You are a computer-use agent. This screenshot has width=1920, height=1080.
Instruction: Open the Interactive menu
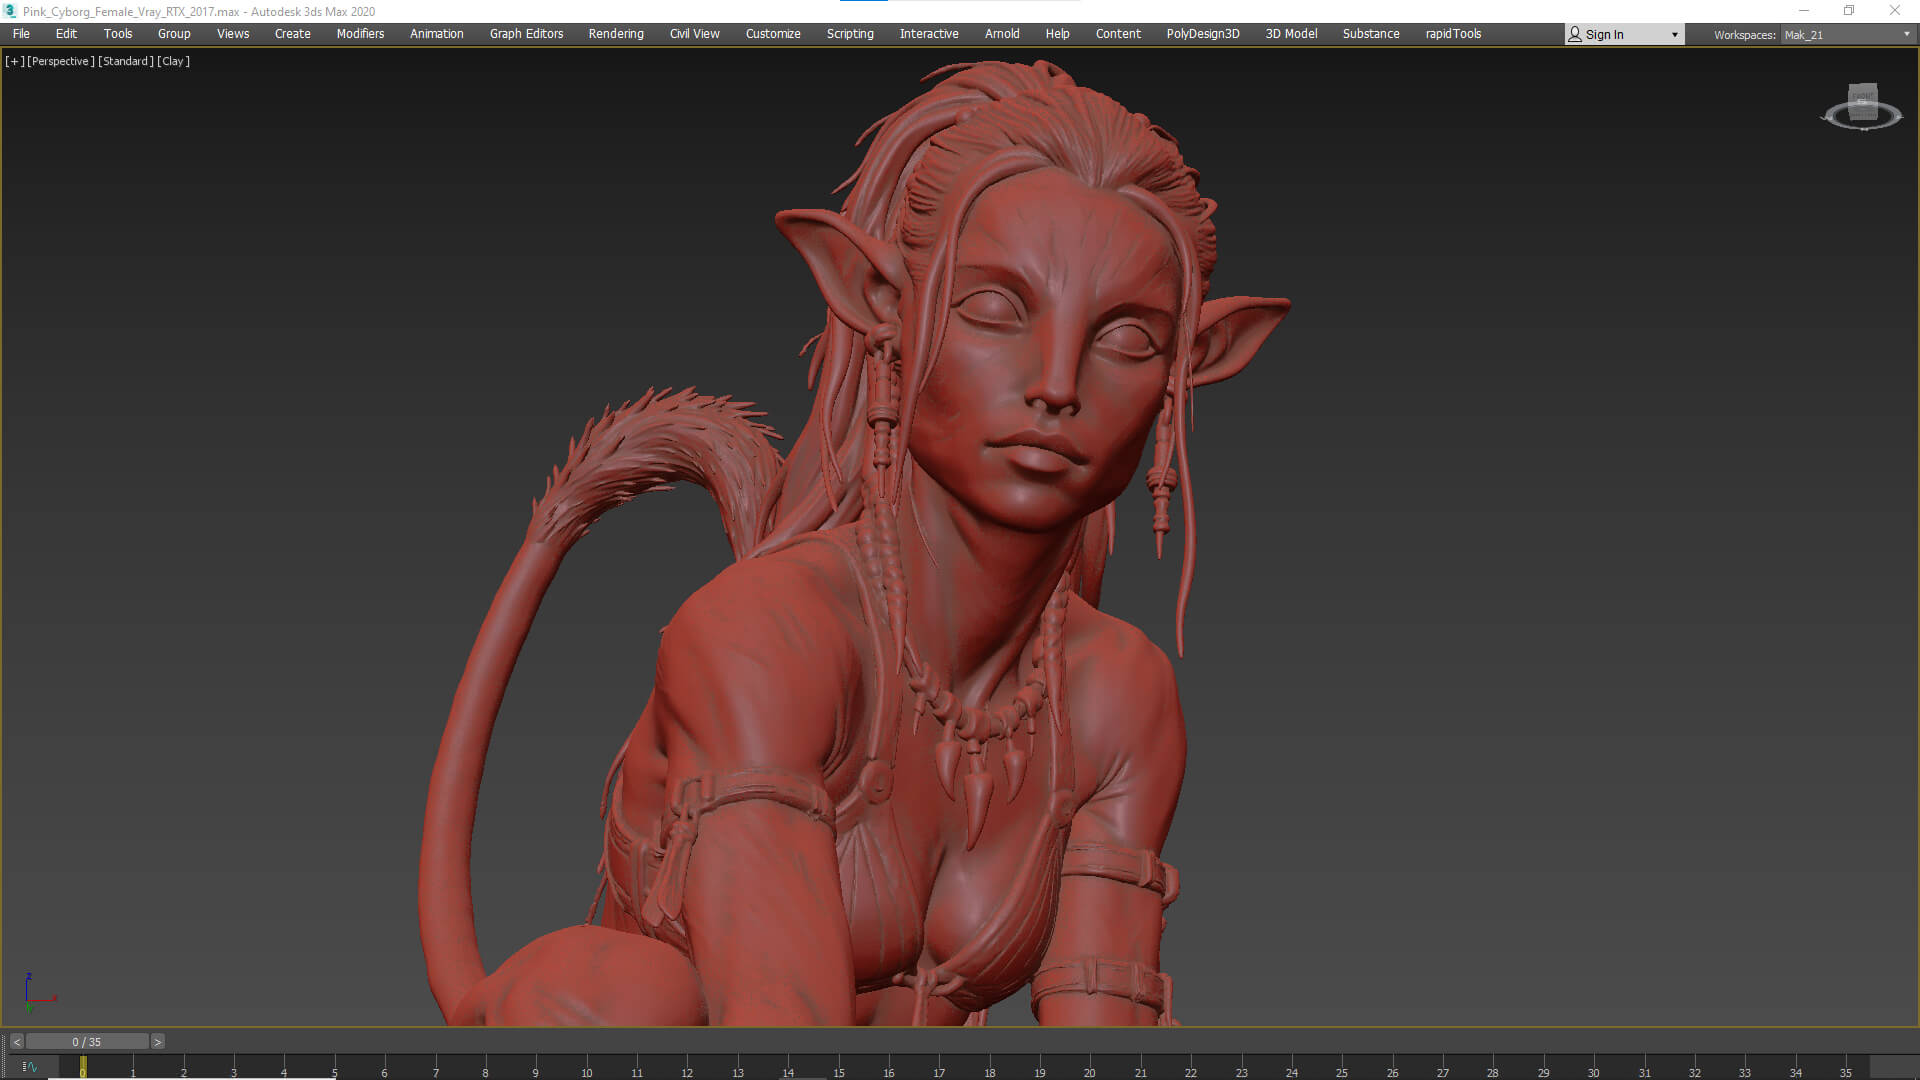[929, 34]
